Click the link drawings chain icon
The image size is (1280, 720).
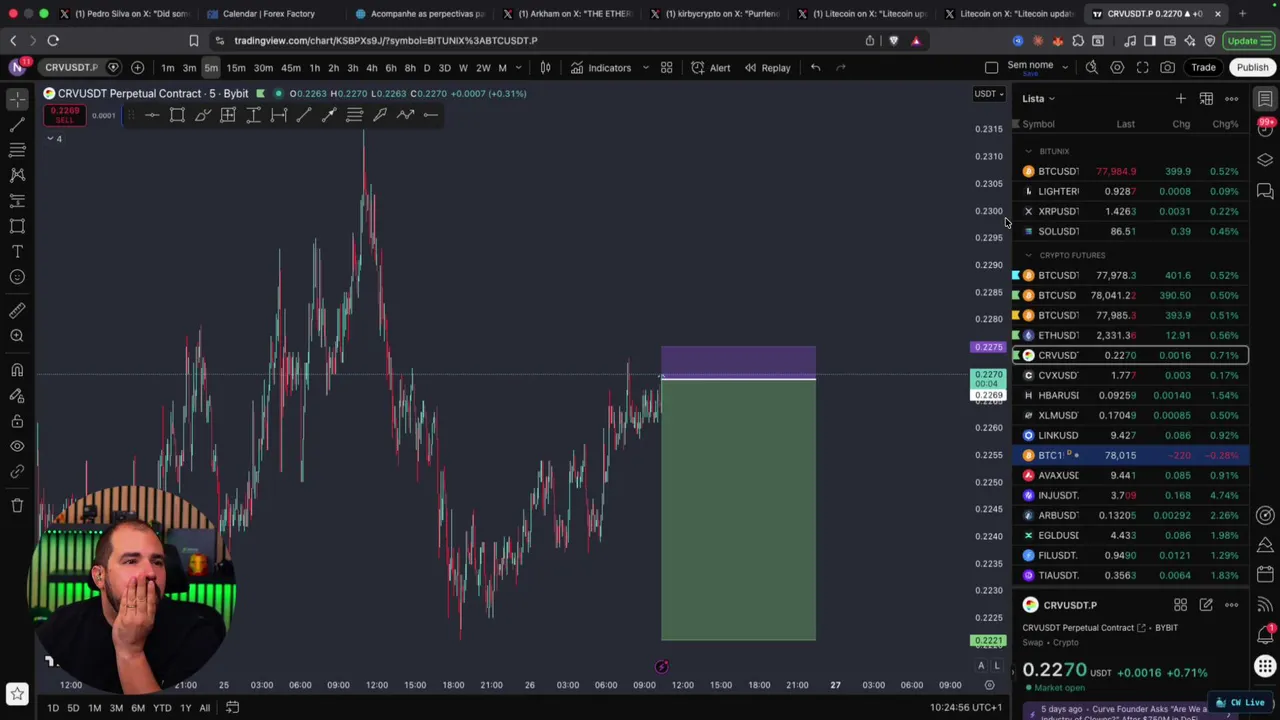click(17, 471)
